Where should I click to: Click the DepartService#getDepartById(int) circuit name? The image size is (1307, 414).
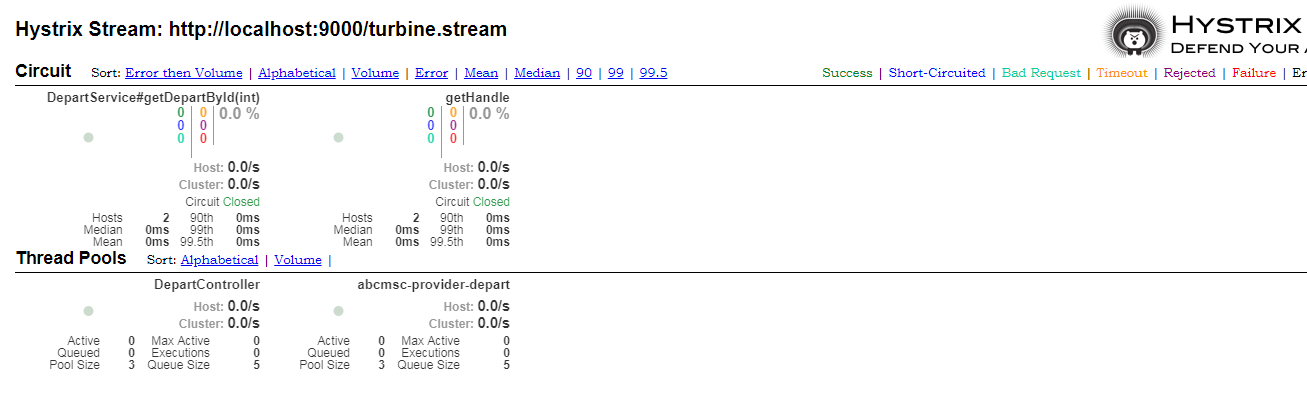click(x=153, y=98)
